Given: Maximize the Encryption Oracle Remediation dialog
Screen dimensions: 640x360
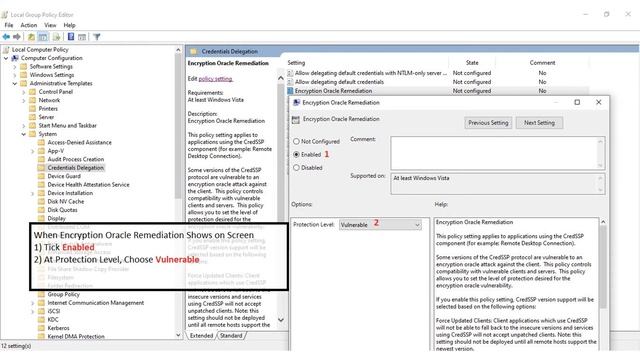Looking at the screenshot, I should (577, 102).
